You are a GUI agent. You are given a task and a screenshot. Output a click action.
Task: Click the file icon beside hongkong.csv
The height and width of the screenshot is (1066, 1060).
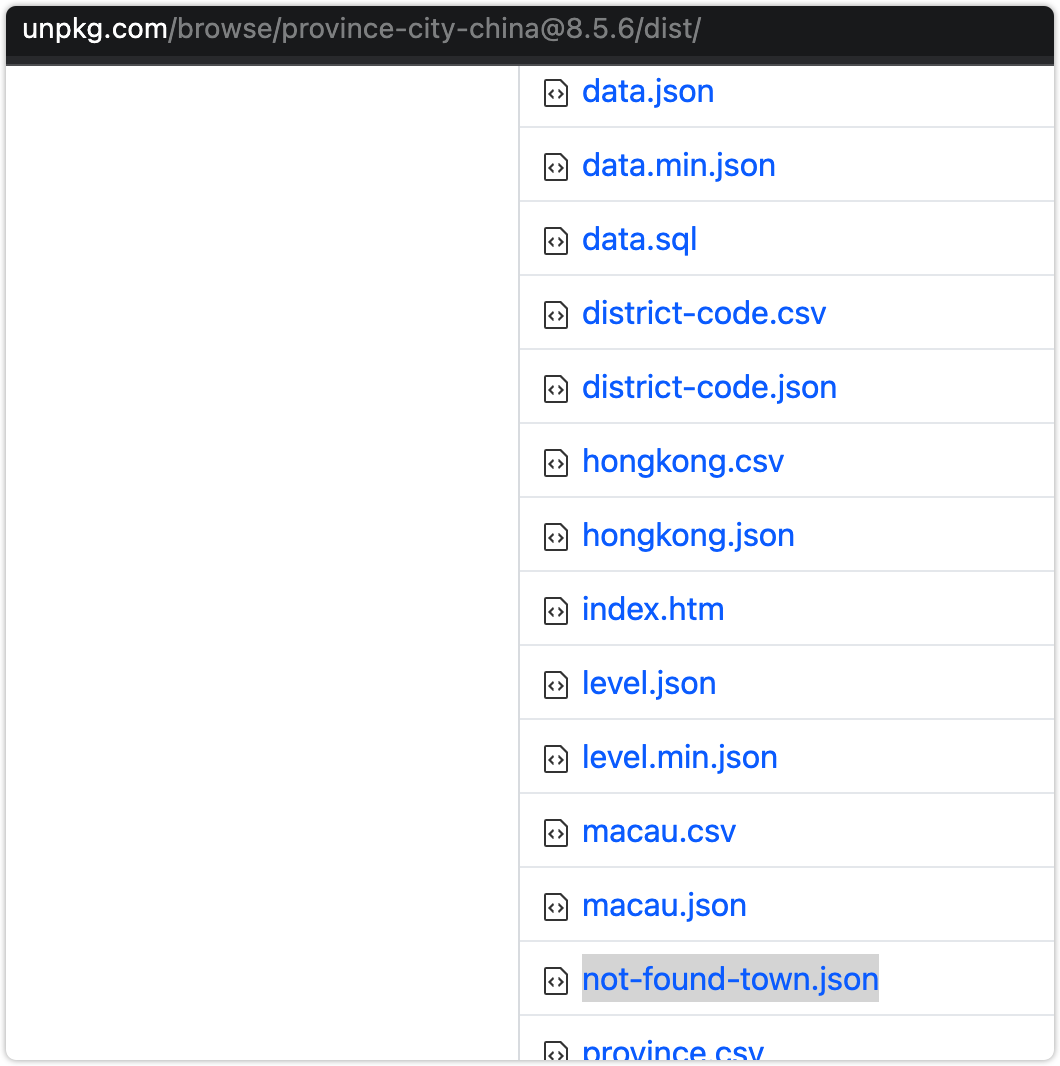coord(556,463)
